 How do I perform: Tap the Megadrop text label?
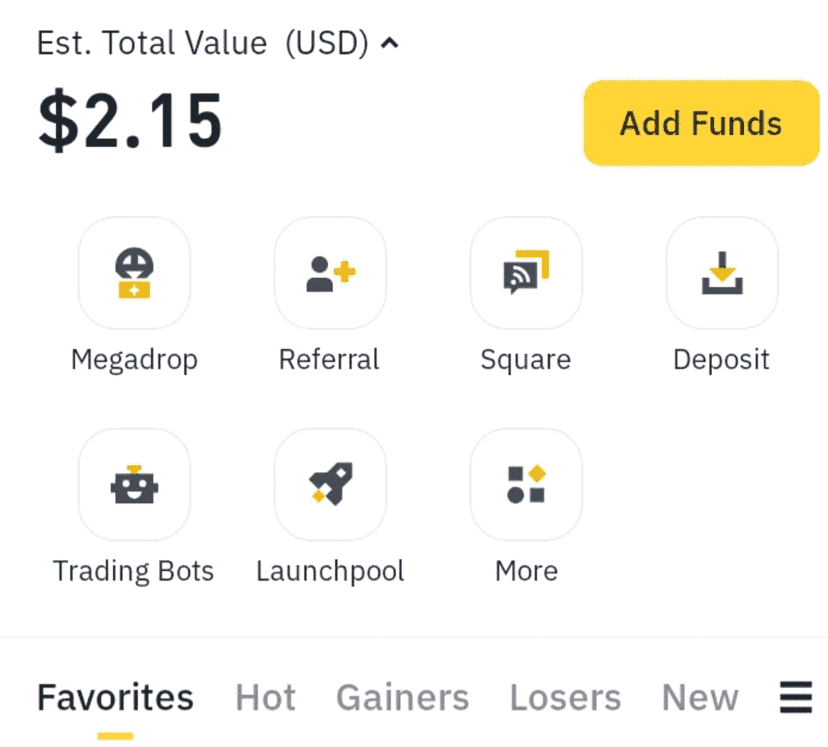[x=134, y=360]
